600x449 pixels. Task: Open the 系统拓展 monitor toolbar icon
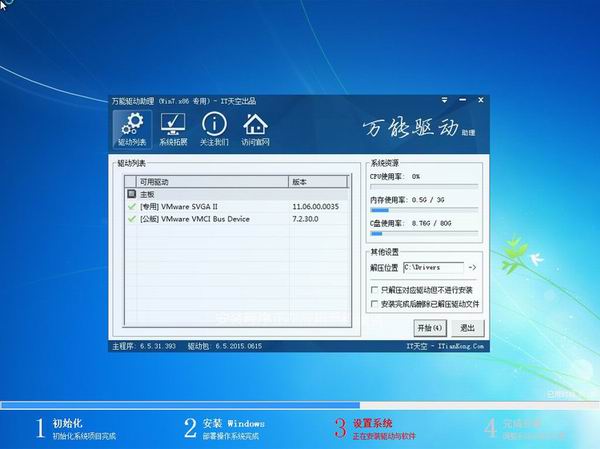pyautogui.click(x=173, y=129)
